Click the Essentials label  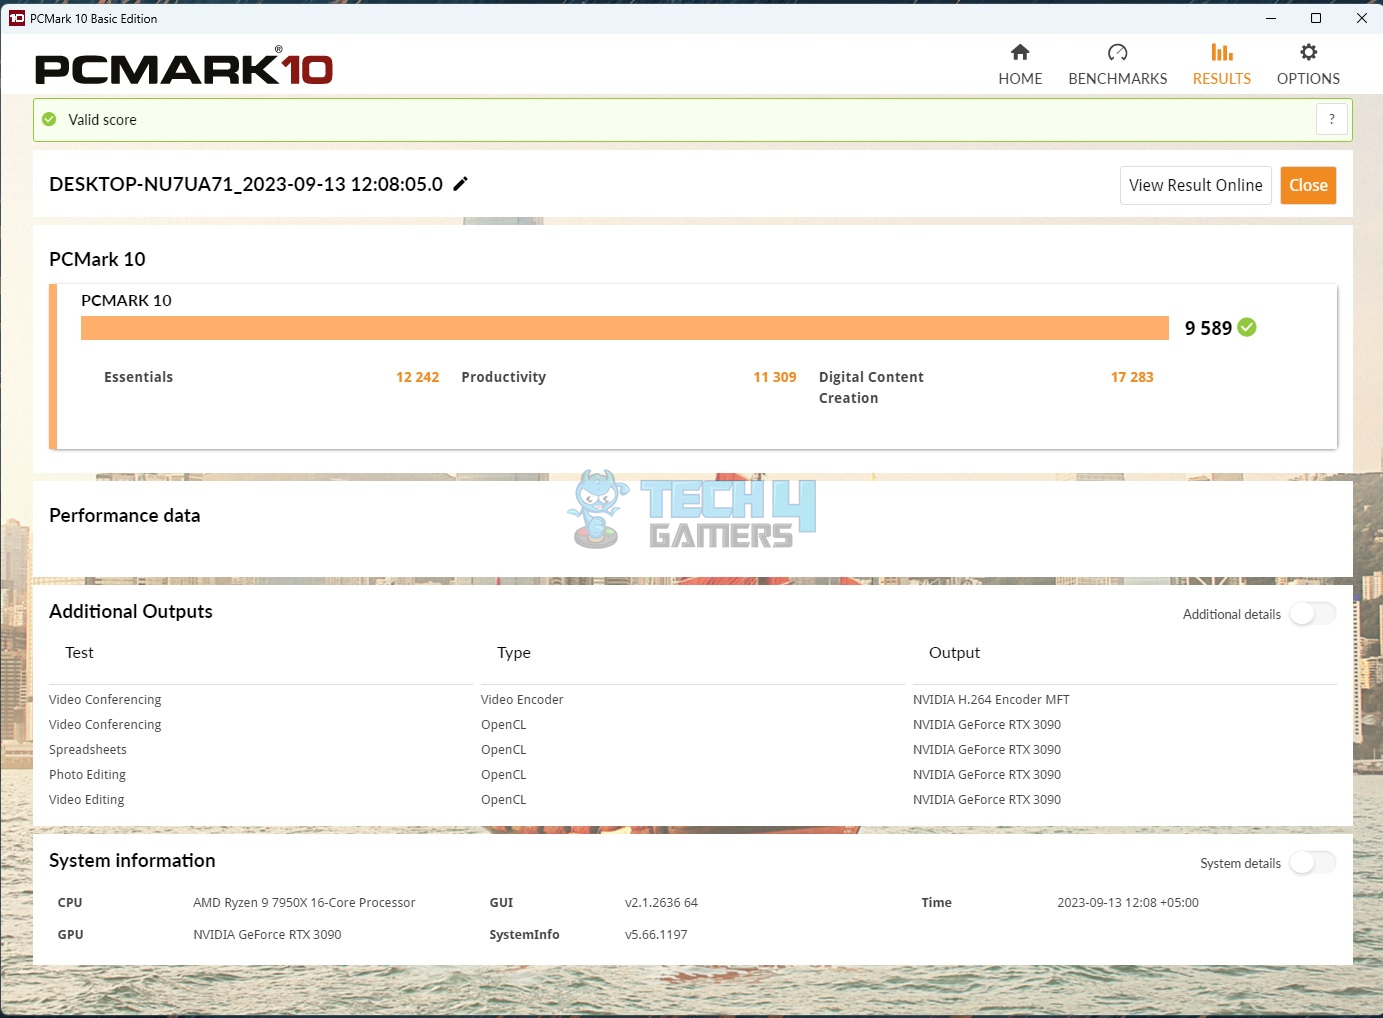click(x=138, y=377)
